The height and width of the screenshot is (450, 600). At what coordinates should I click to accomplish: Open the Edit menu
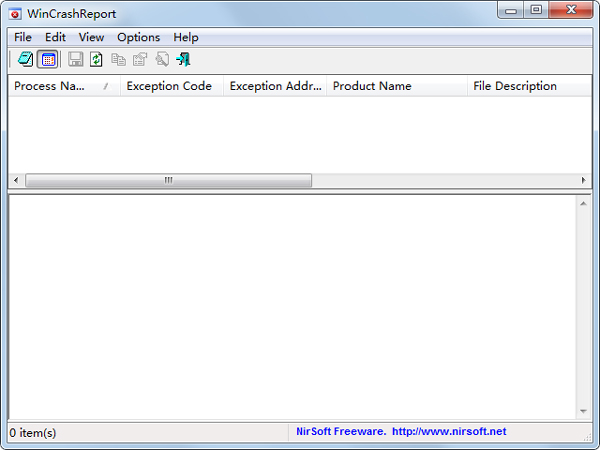[55, 37]
